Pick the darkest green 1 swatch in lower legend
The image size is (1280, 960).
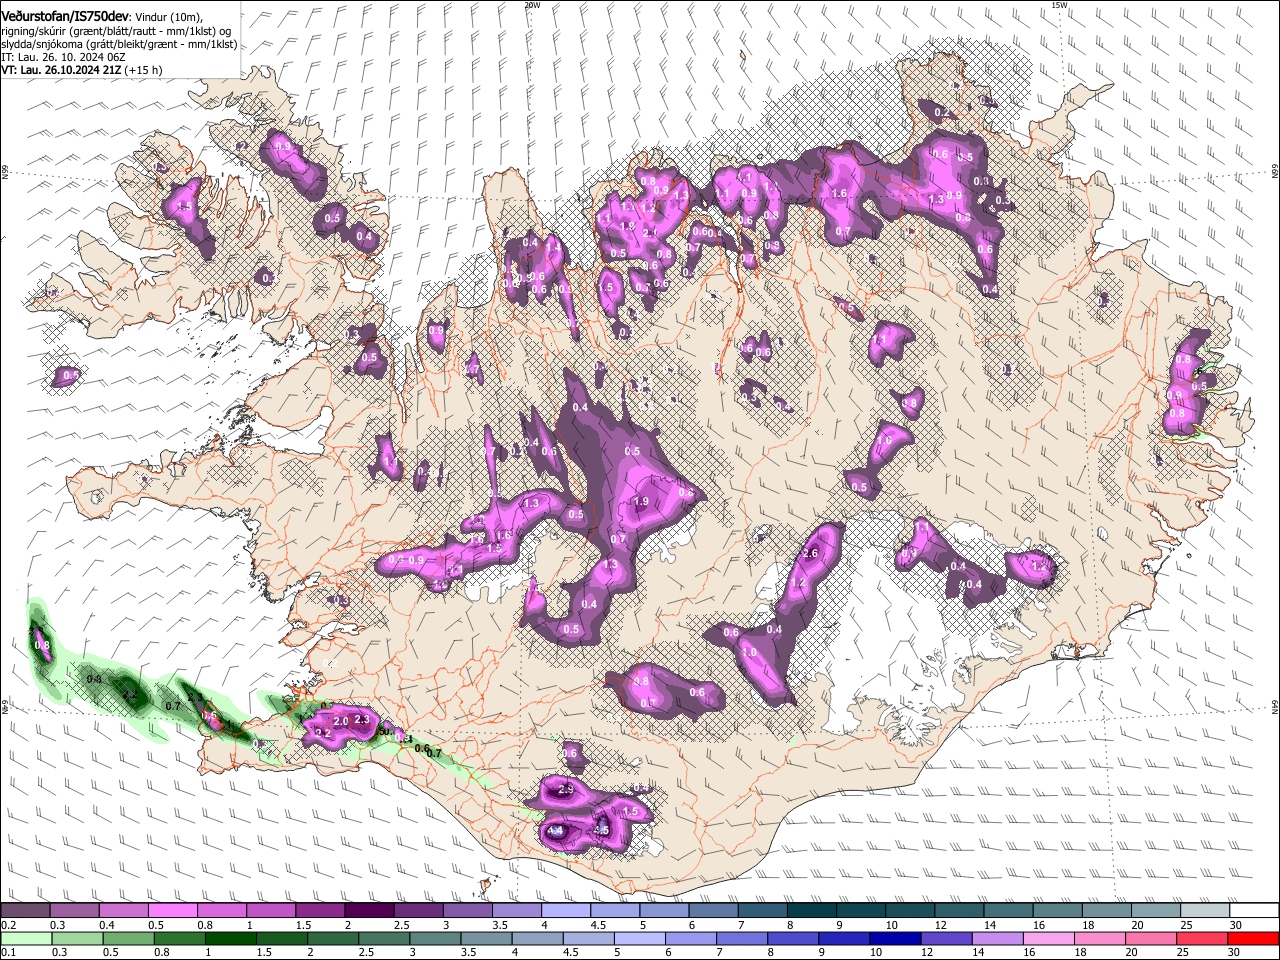(x=231, y=938)
